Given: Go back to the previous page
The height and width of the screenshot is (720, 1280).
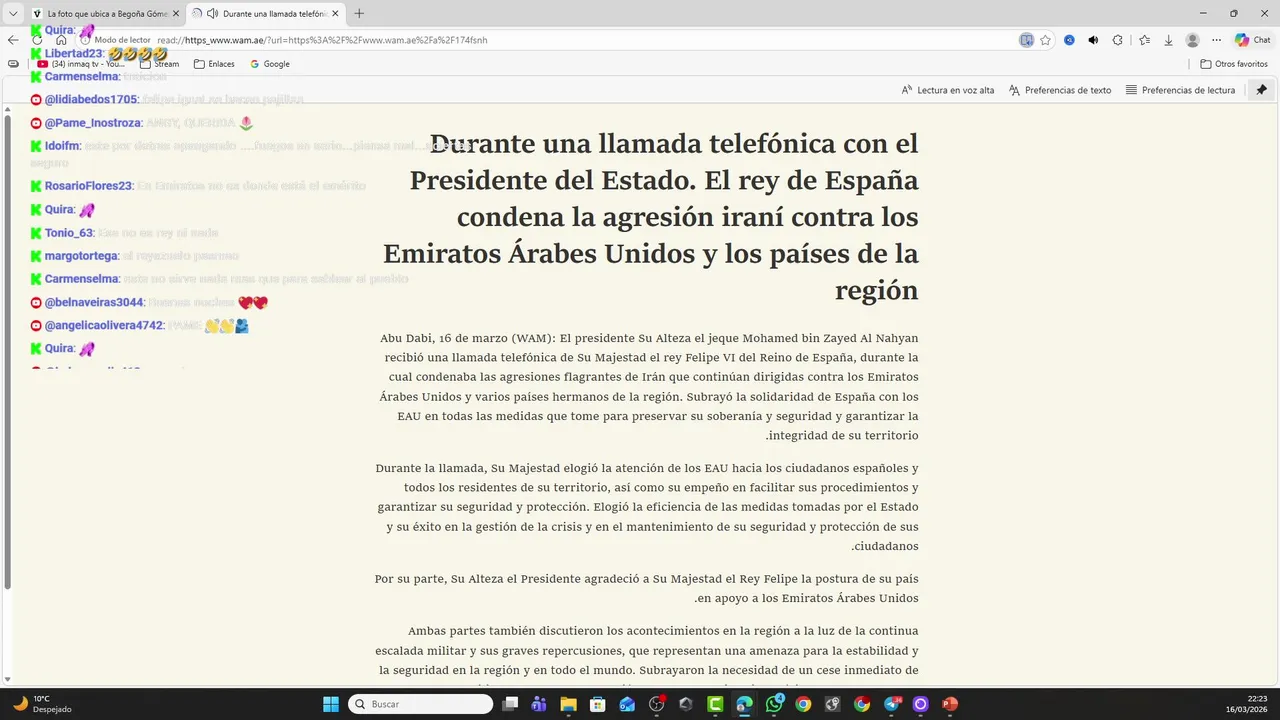Looking at the screenshot, I should [x=13, y=40].
